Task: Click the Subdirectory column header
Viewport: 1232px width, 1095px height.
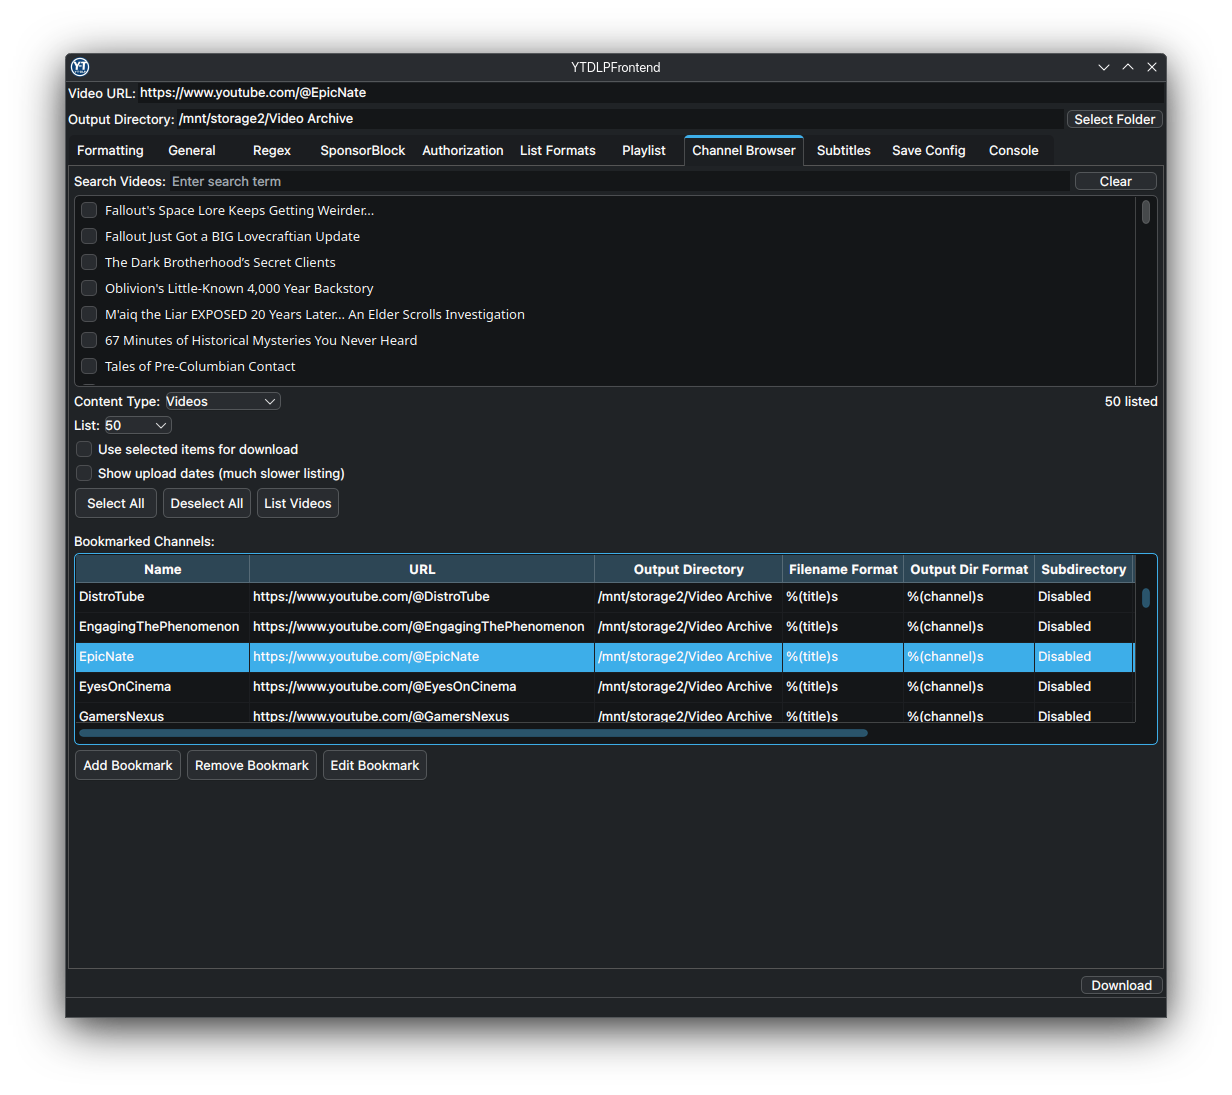Action: (x=1084, y=569)
